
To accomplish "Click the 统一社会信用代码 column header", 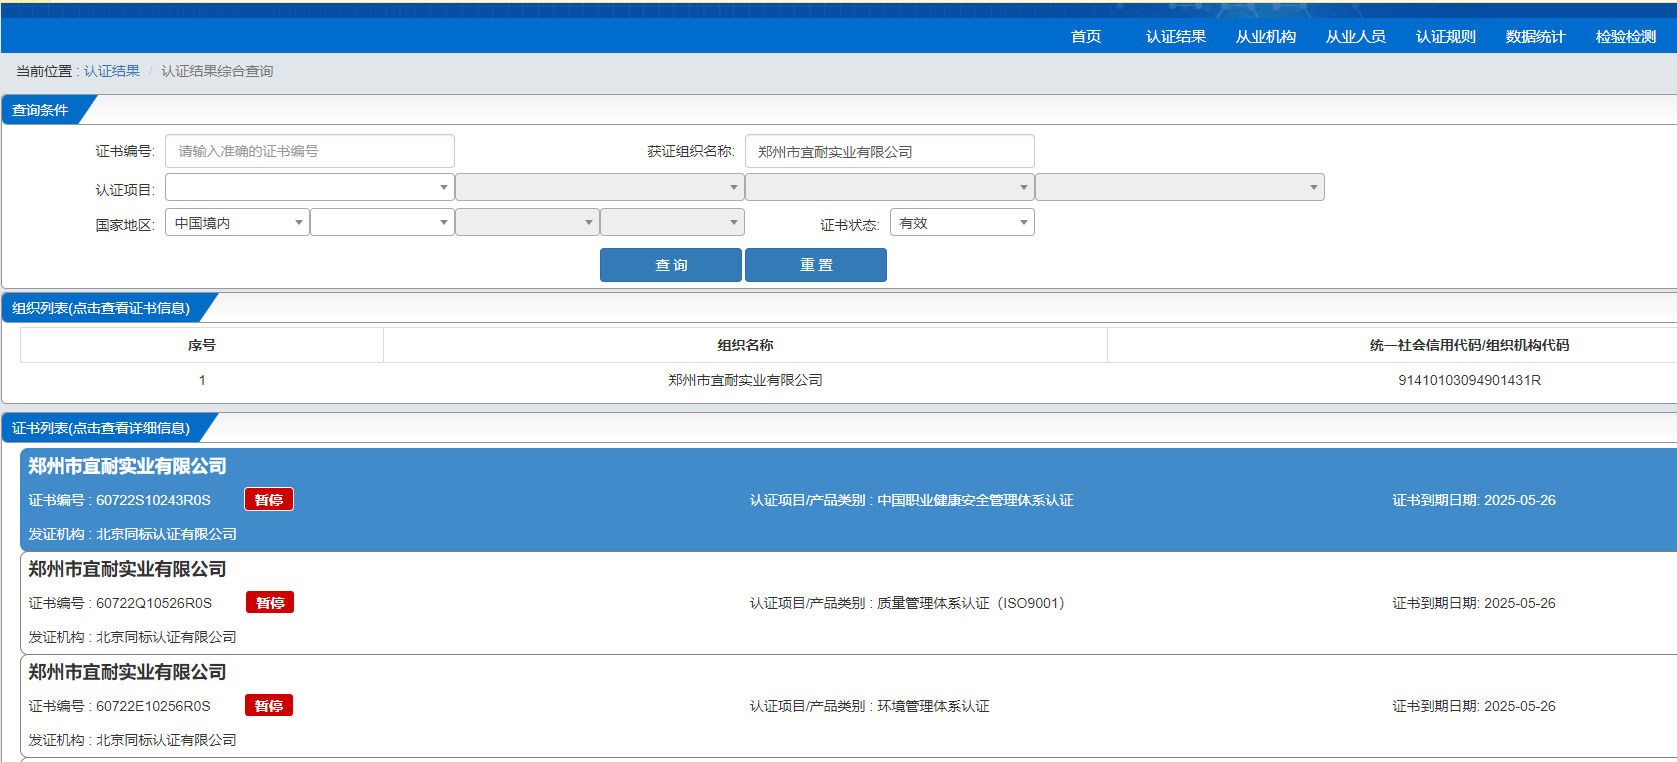I will click(x=1469, y=345).
